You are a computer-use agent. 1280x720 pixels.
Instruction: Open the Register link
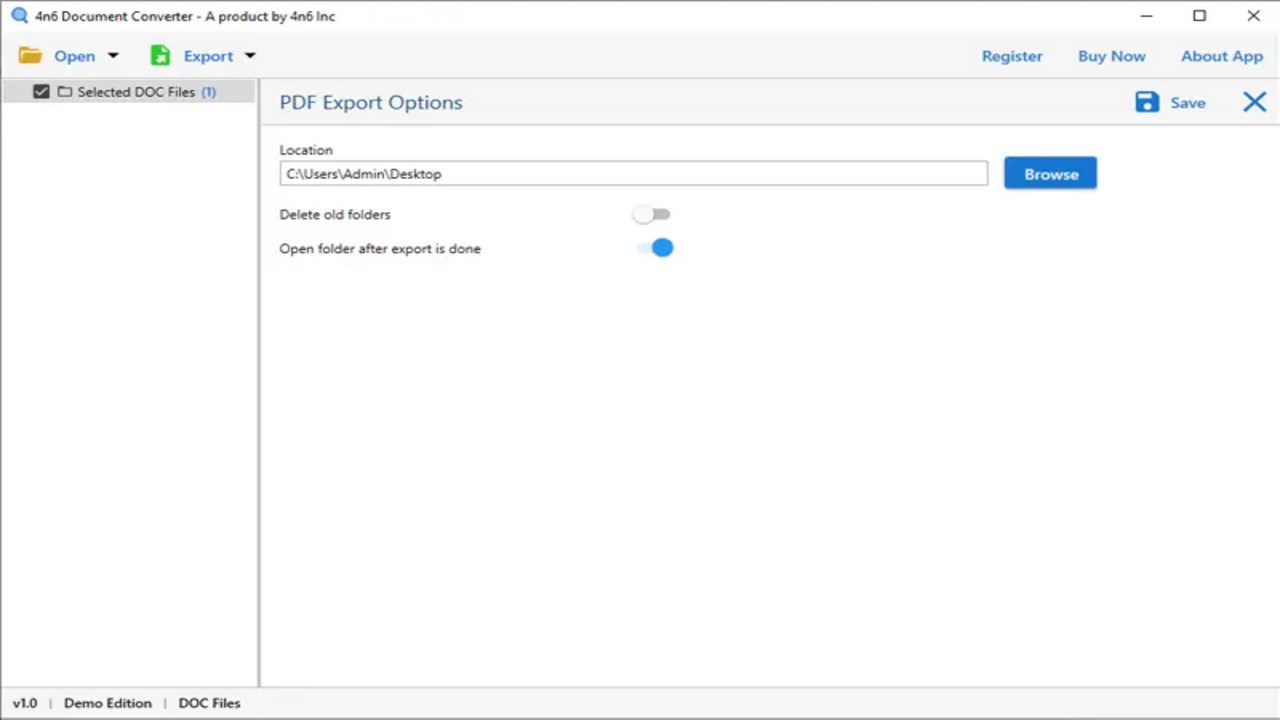1012,56
